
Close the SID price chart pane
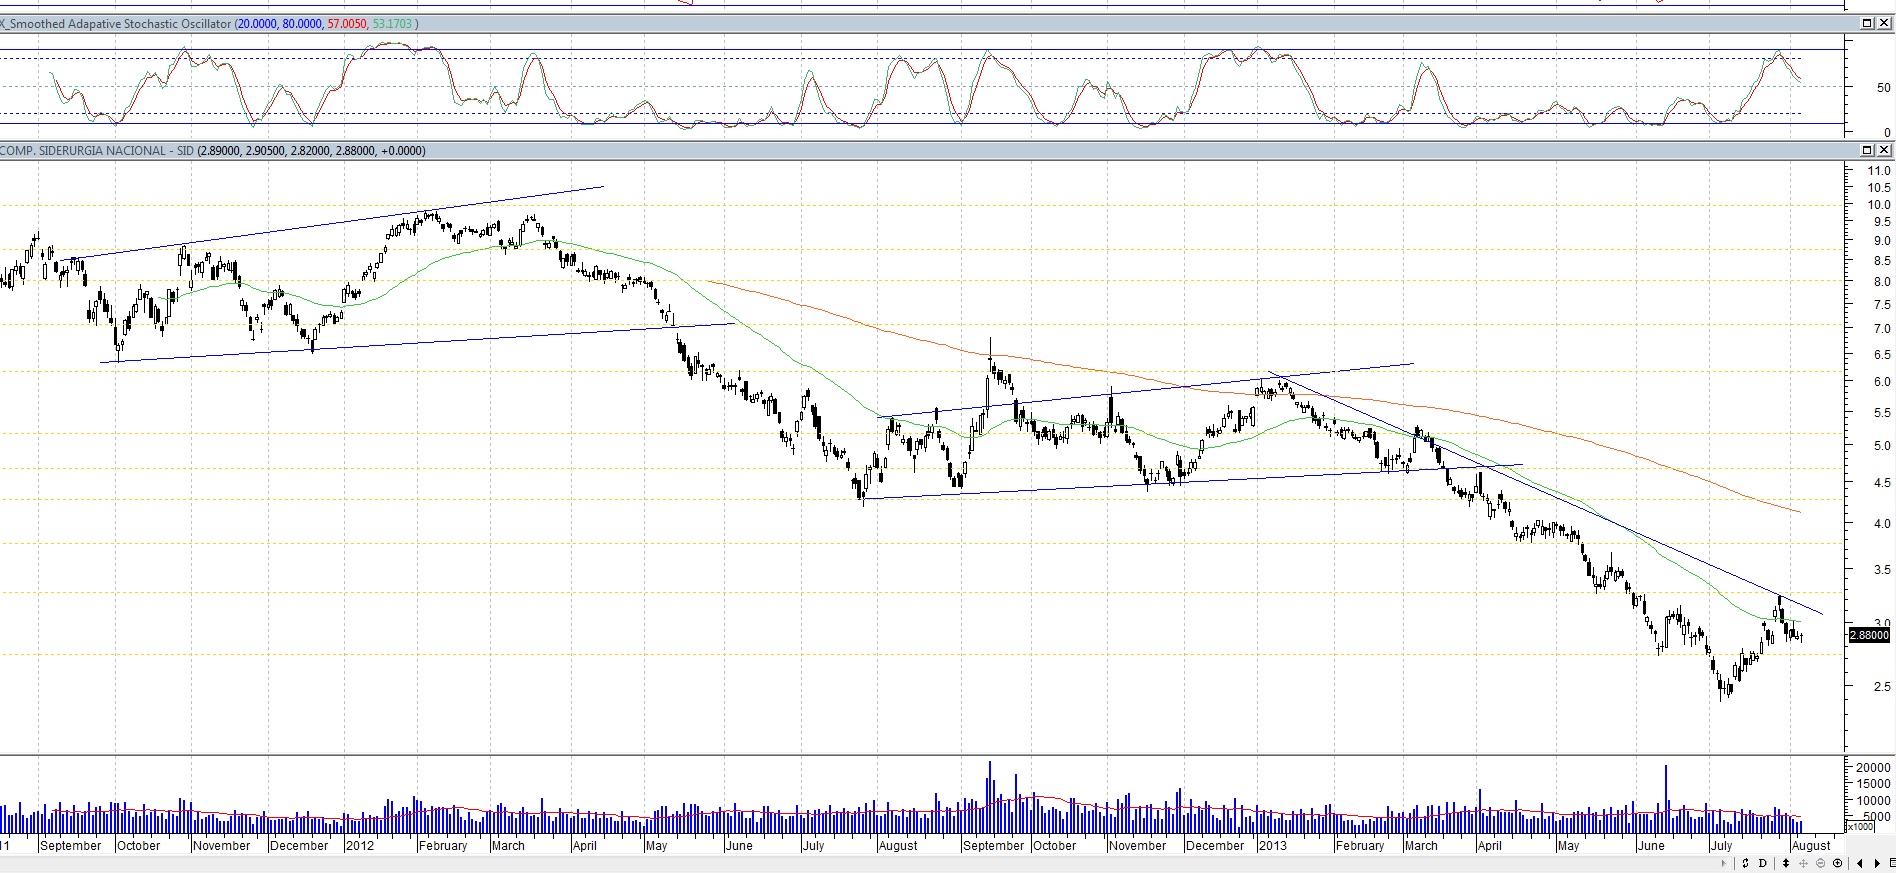(x=1884, y=150)
